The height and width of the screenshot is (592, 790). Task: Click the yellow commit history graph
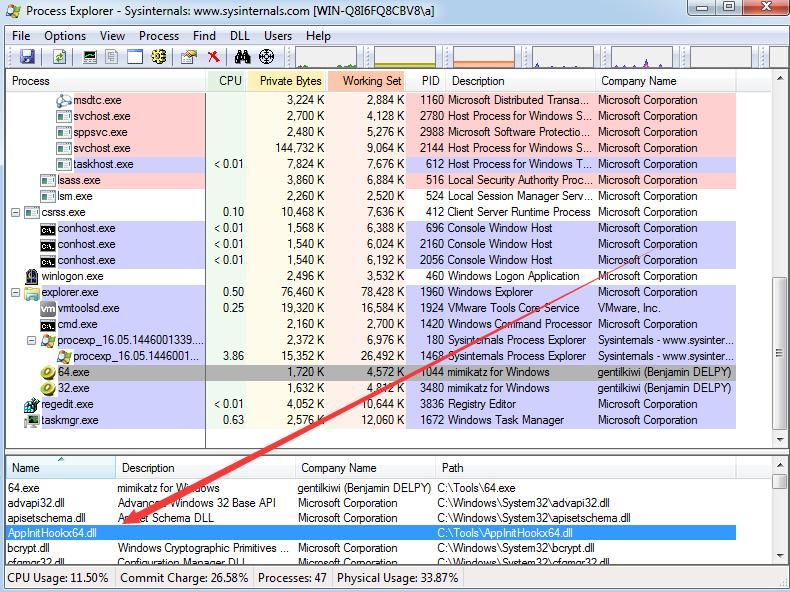[x=405, y=57]
